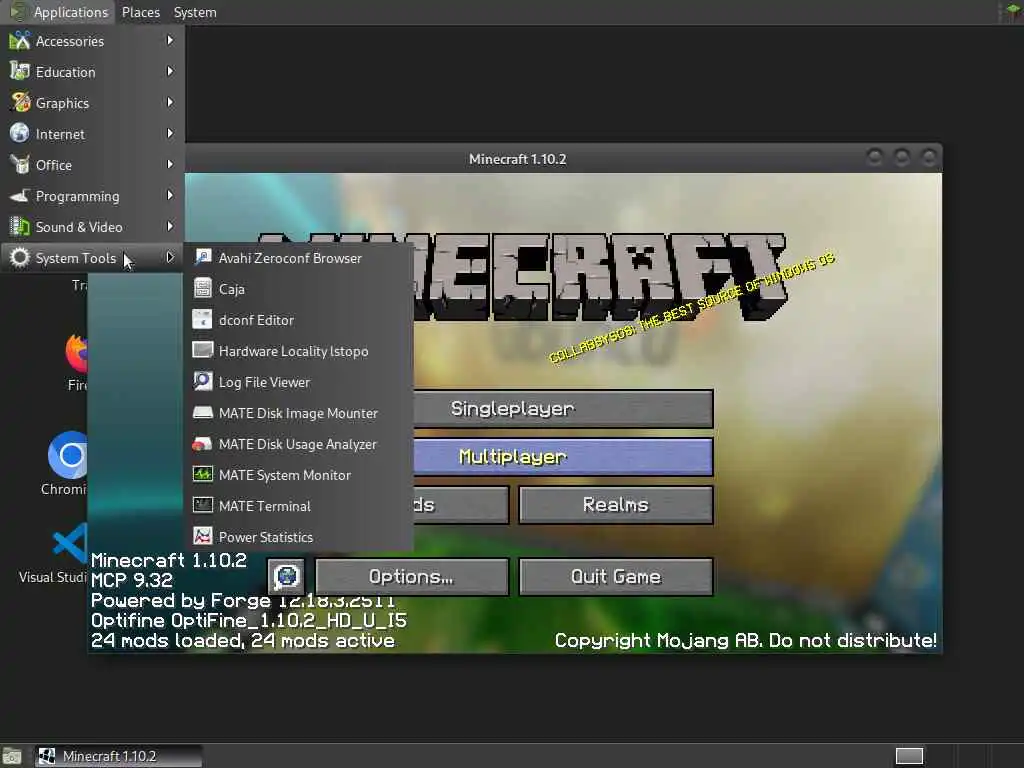
Task: Click the Power Statistics icon
Action: 203,536
